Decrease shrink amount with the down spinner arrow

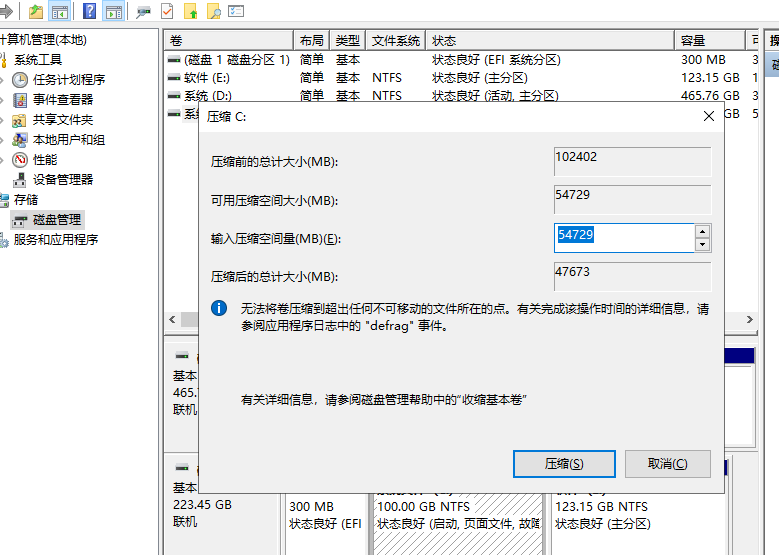[x=702, y=245]
